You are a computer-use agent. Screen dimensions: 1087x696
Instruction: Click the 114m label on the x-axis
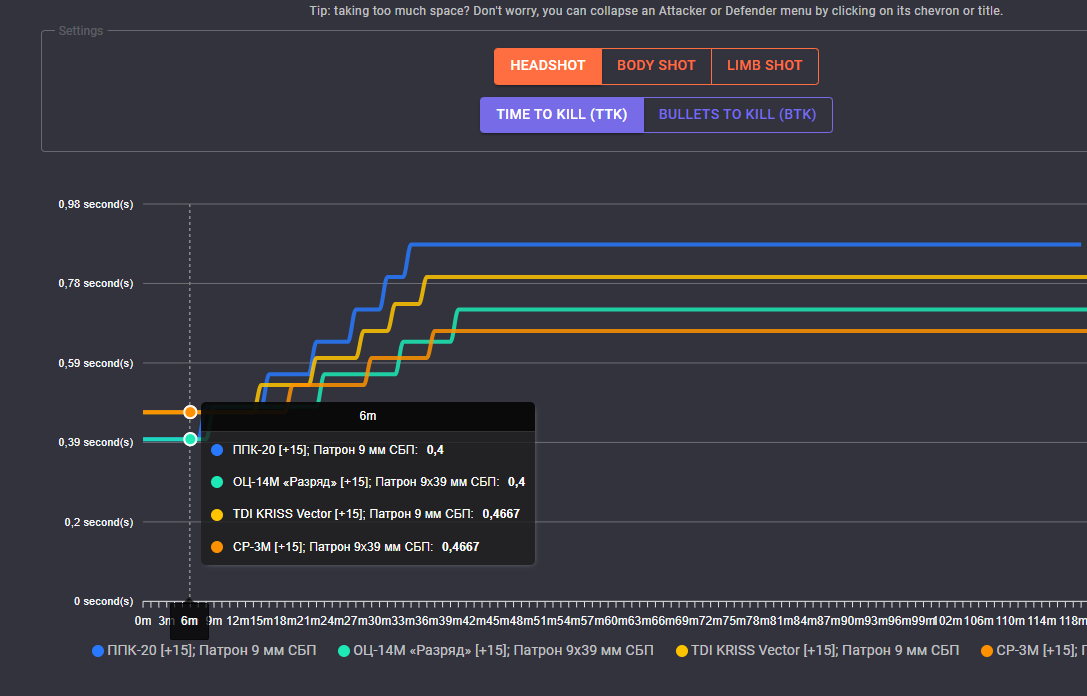pos(1042,620)
